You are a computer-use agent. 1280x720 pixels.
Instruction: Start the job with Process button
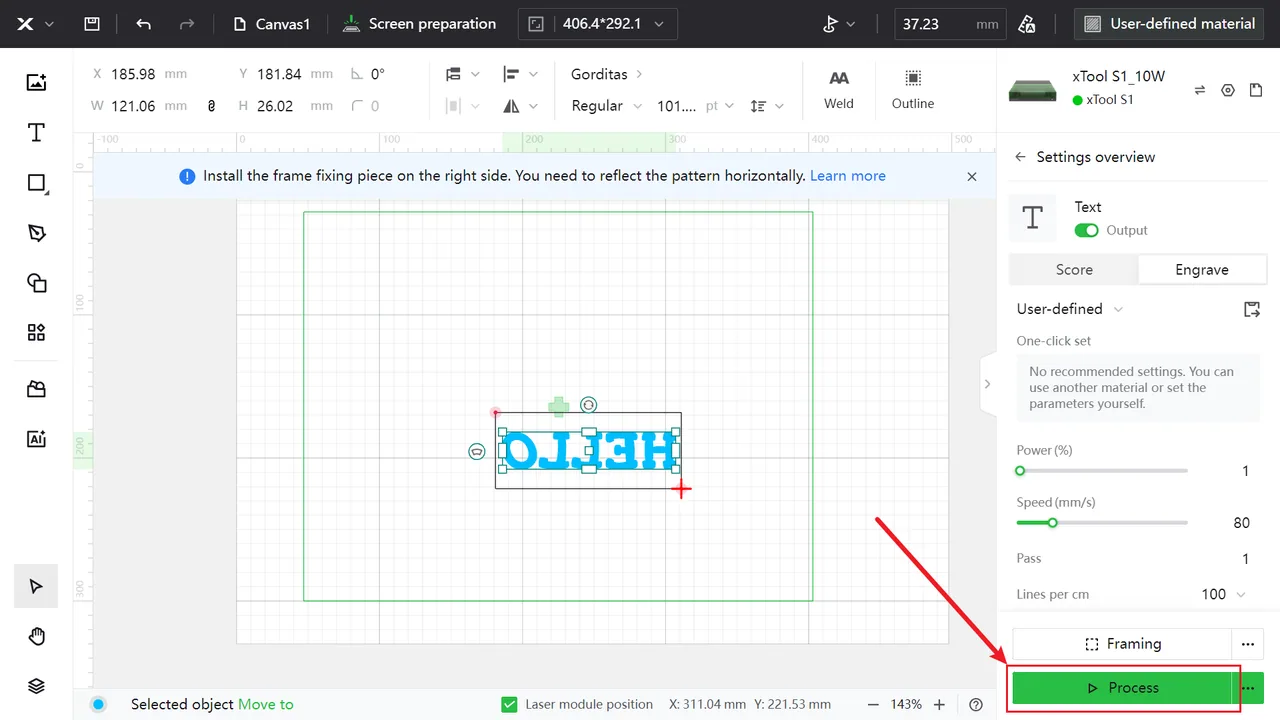(1122, 688)
